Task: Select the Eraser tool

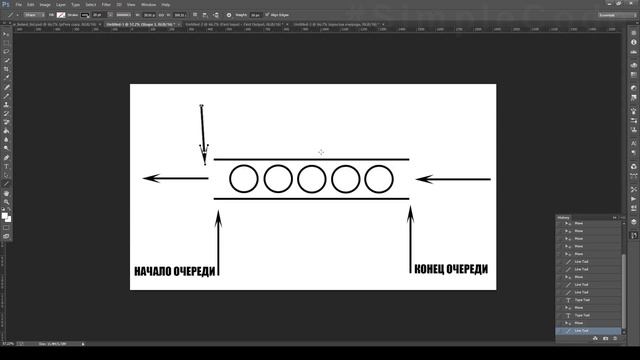Action: click(6, 122)
